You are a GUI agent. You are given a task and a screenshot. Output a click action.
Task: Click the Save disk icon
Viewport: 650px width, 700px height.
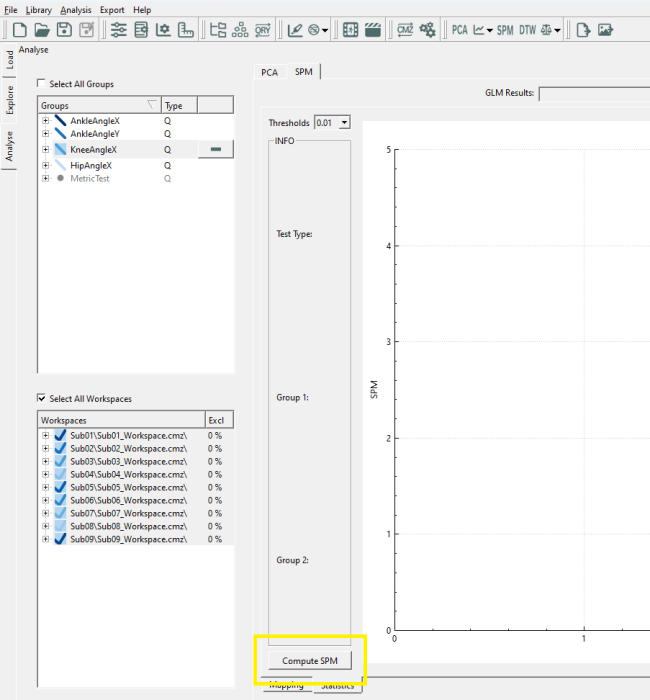64,30
